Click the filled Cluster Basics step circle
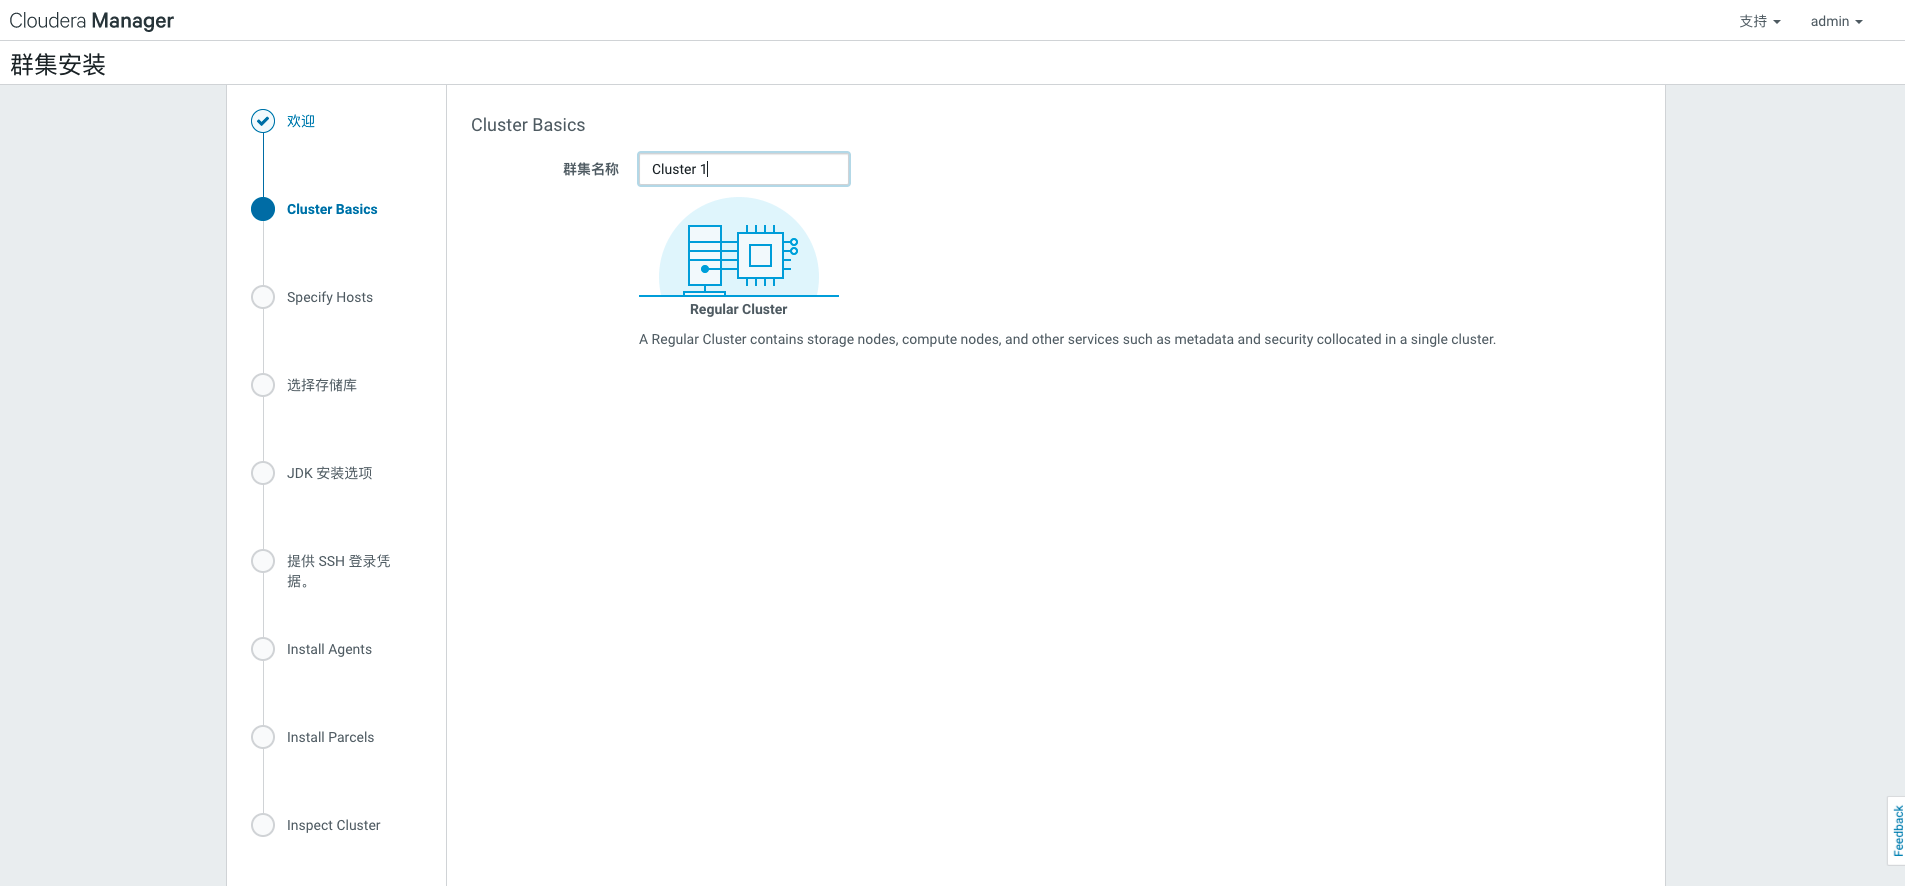Screen dimensions: 1905x886 coord(263,209)
